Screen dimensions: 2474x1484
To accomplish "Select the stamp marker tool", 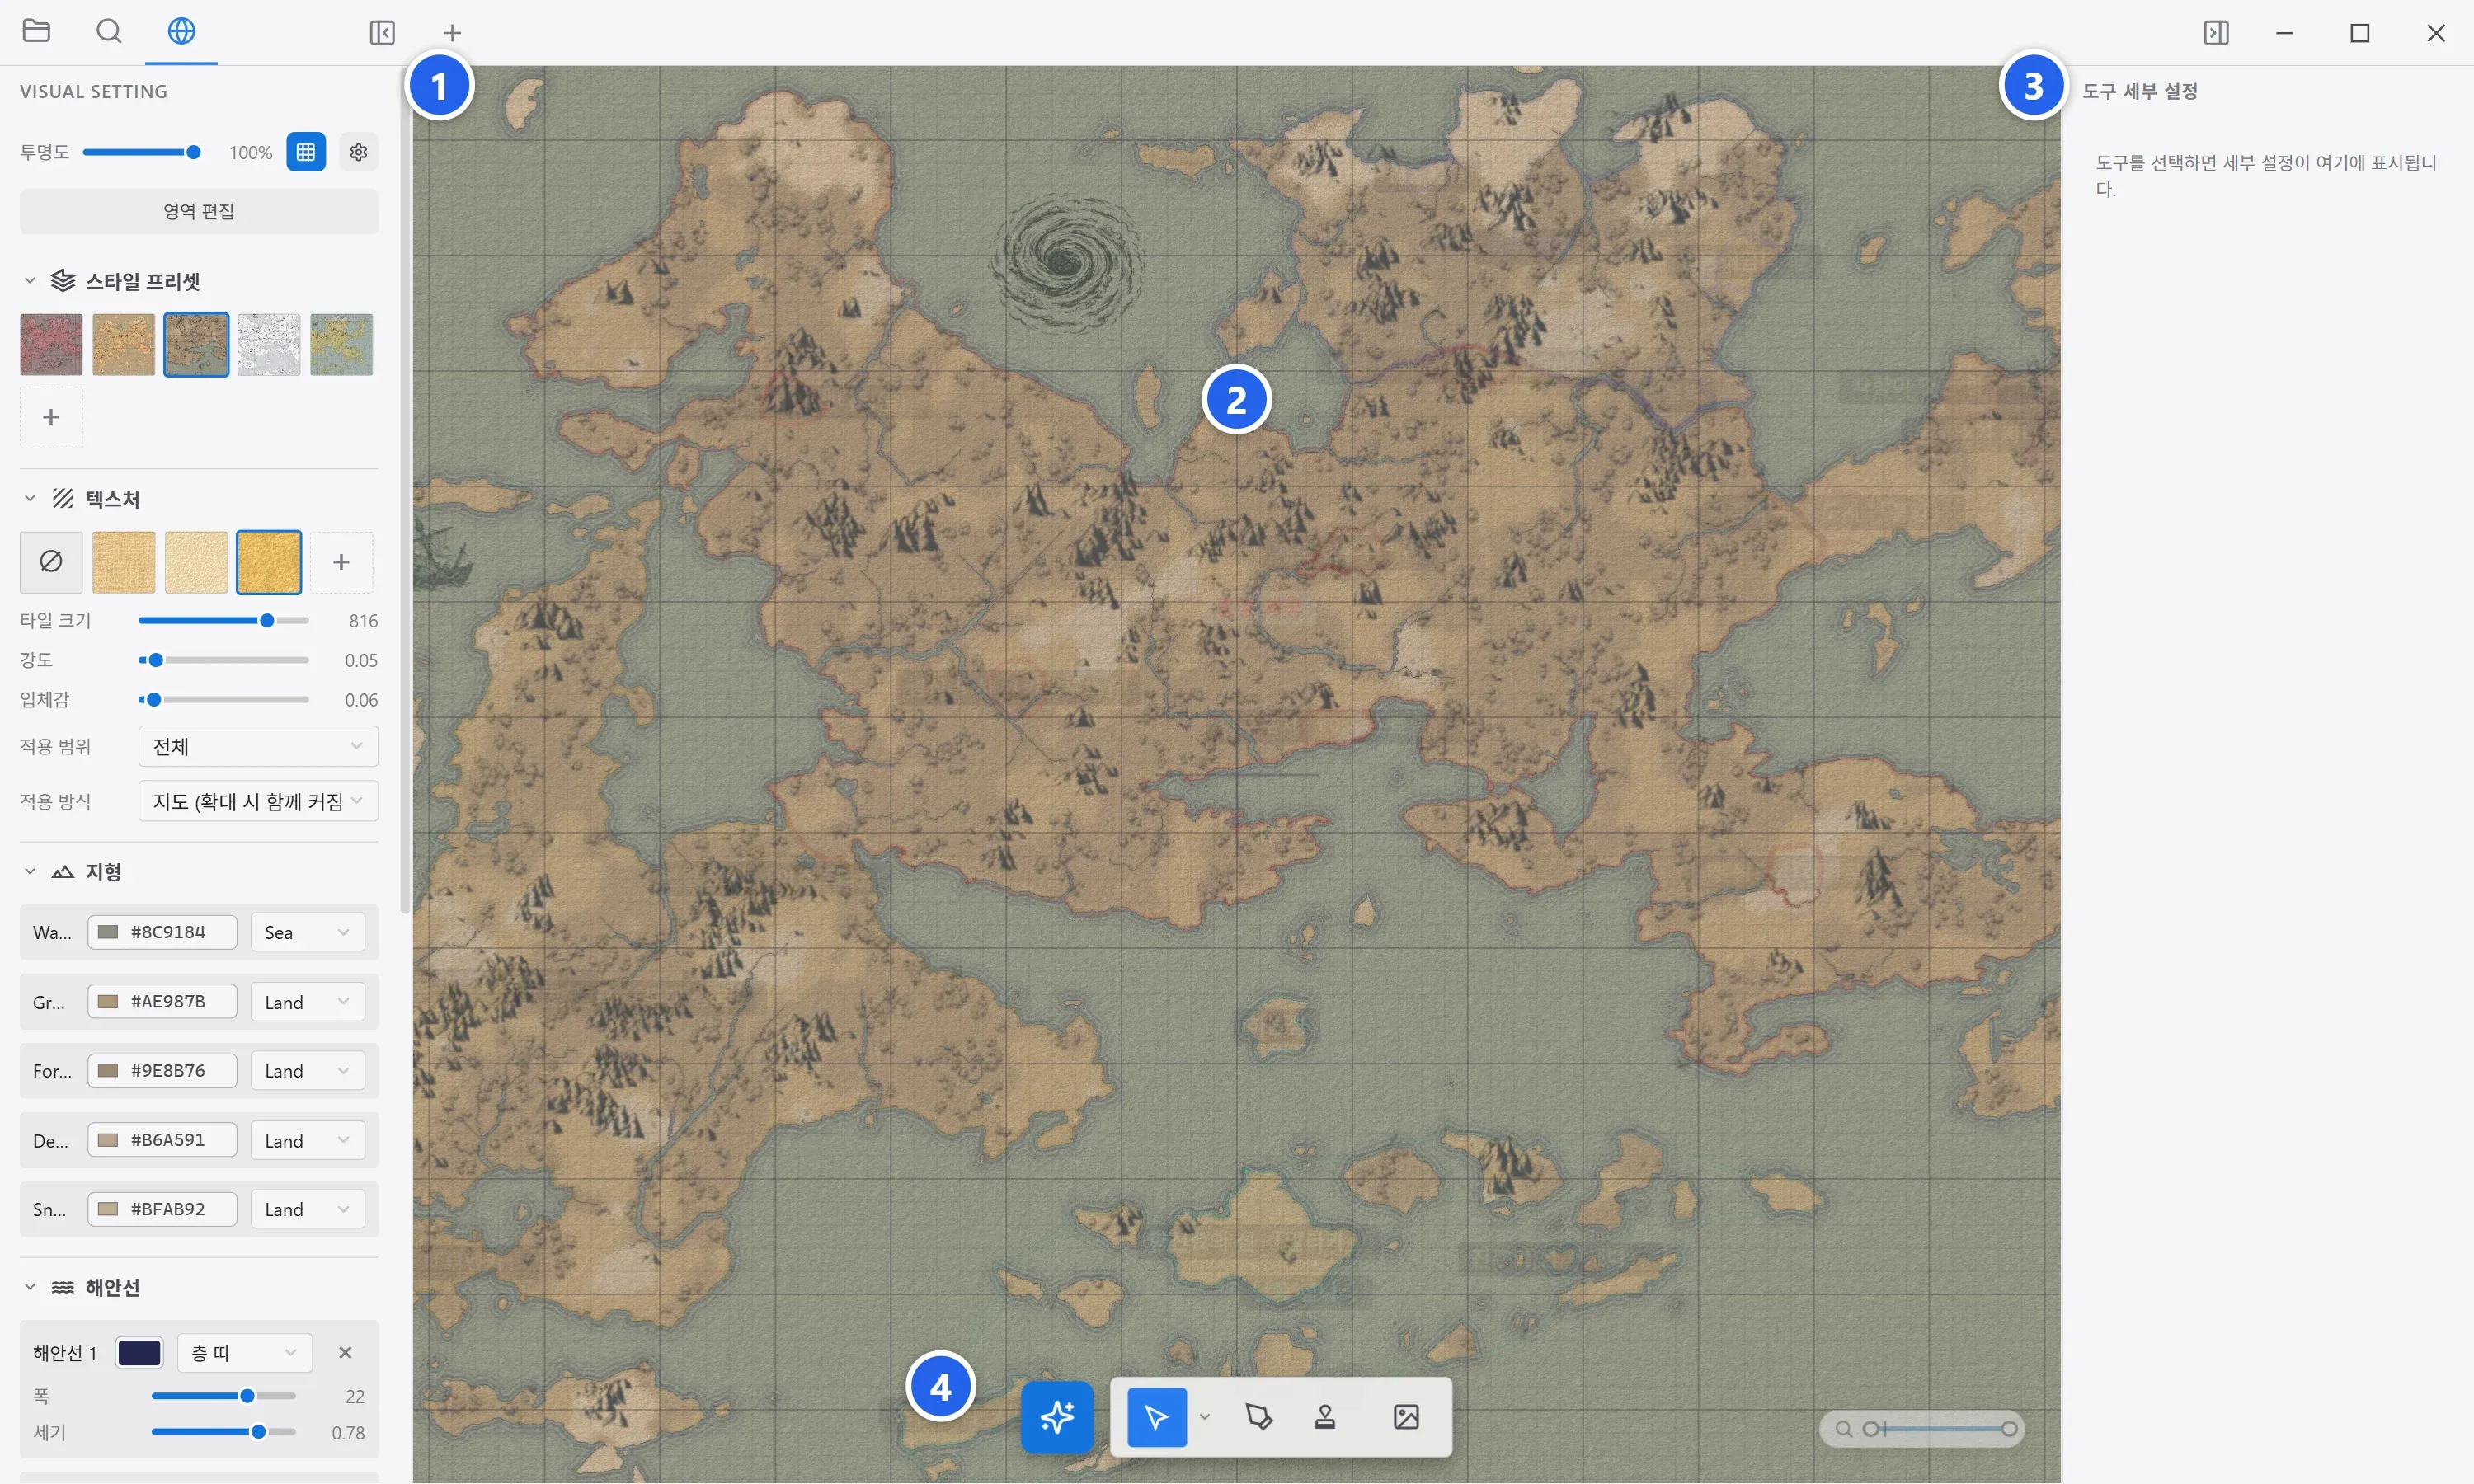I will coord(1325,1417).
